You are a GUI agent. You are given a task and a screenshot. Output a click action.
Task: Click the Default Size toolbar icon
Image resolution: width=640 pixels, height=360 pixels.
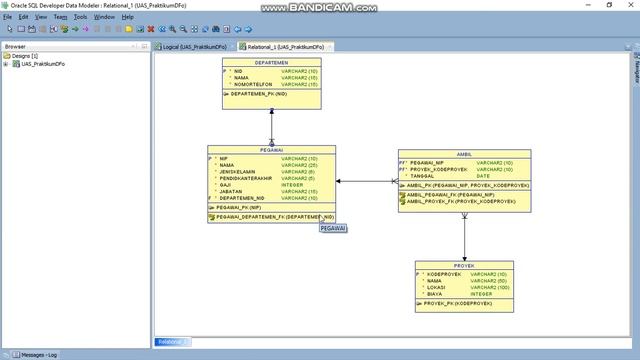[205, 29]
